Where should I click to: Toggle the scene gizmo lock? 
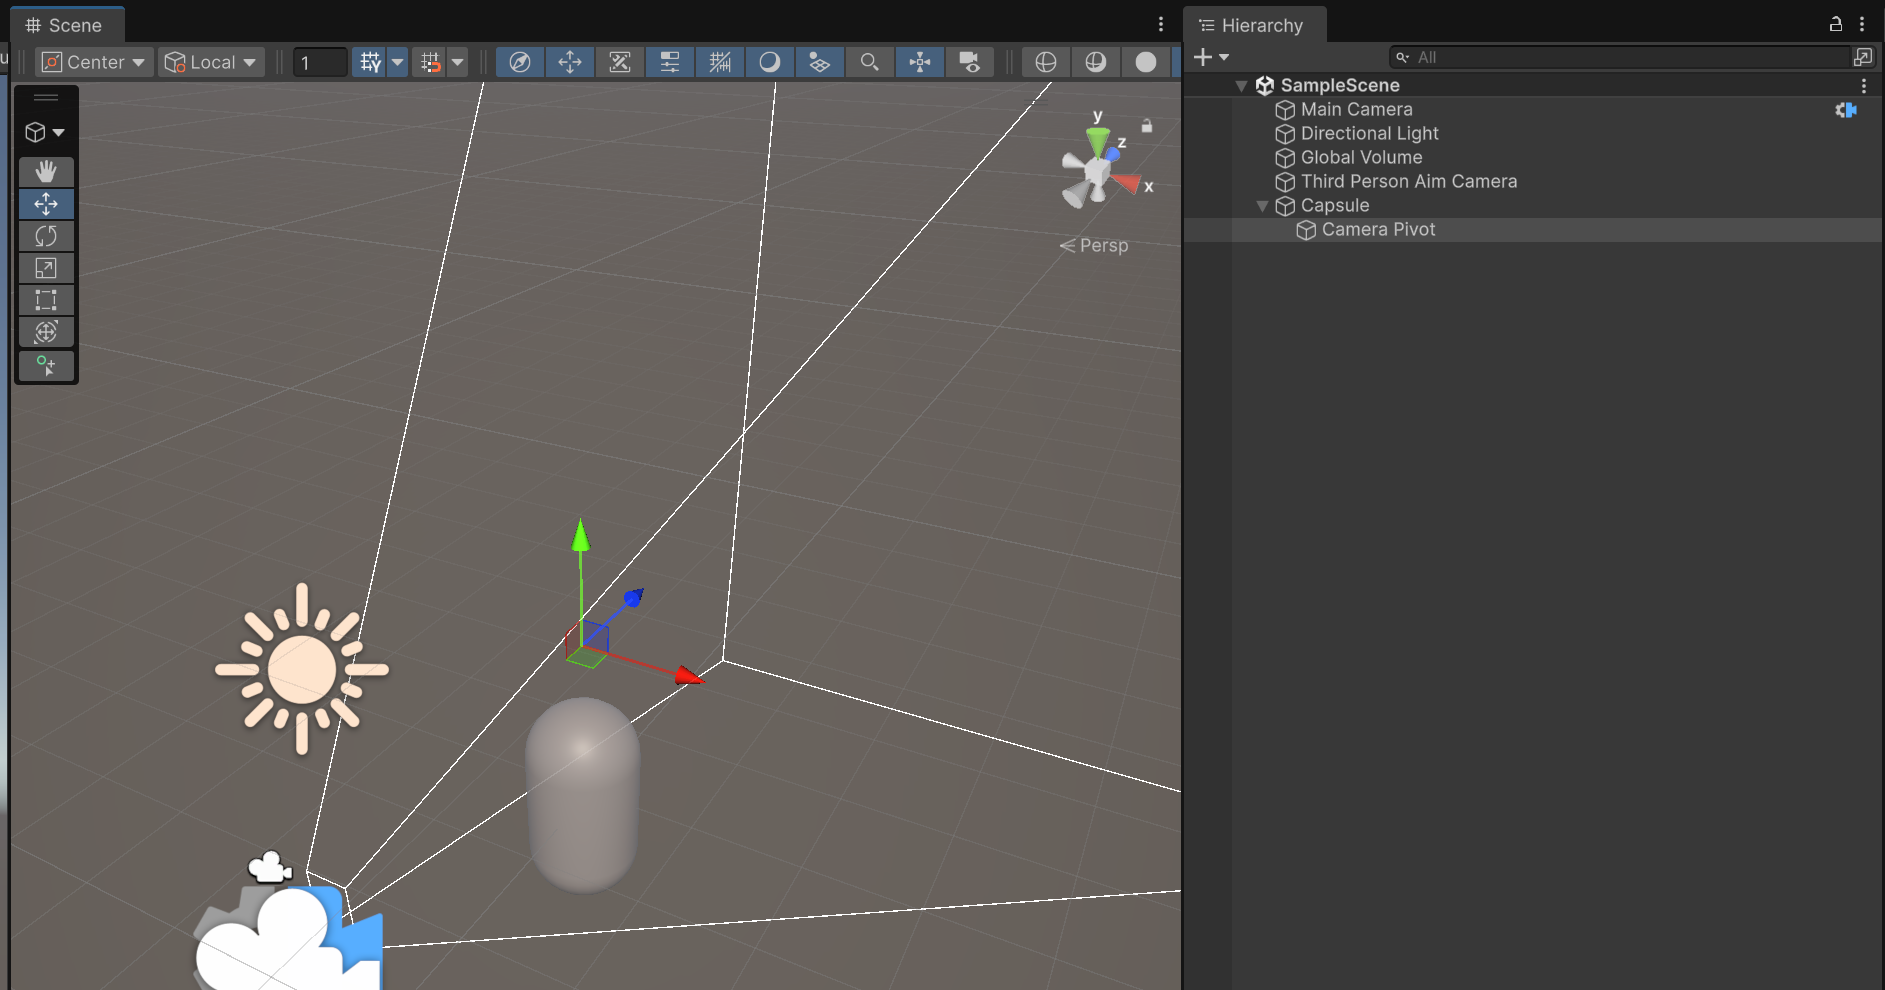pyautogui.click(x=1147, y=126)
